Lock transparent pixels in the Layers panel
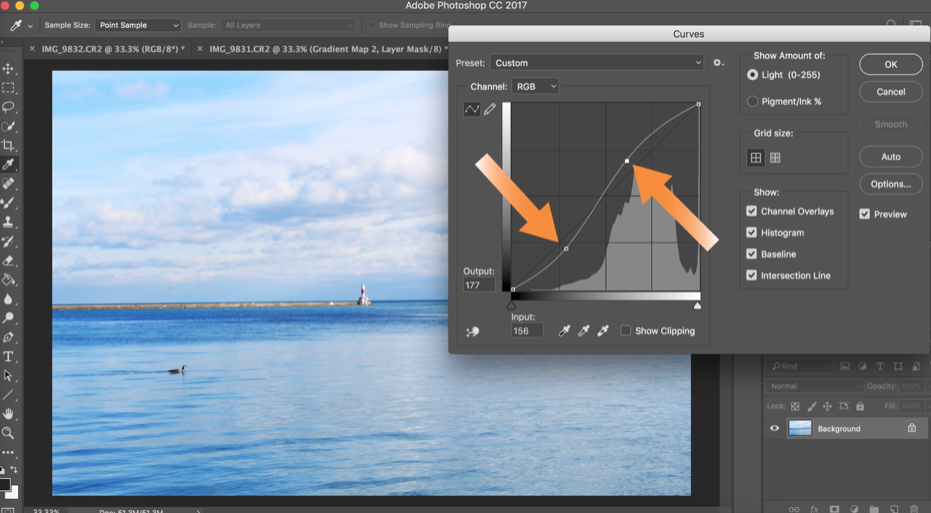 click(x=795, y=406)
